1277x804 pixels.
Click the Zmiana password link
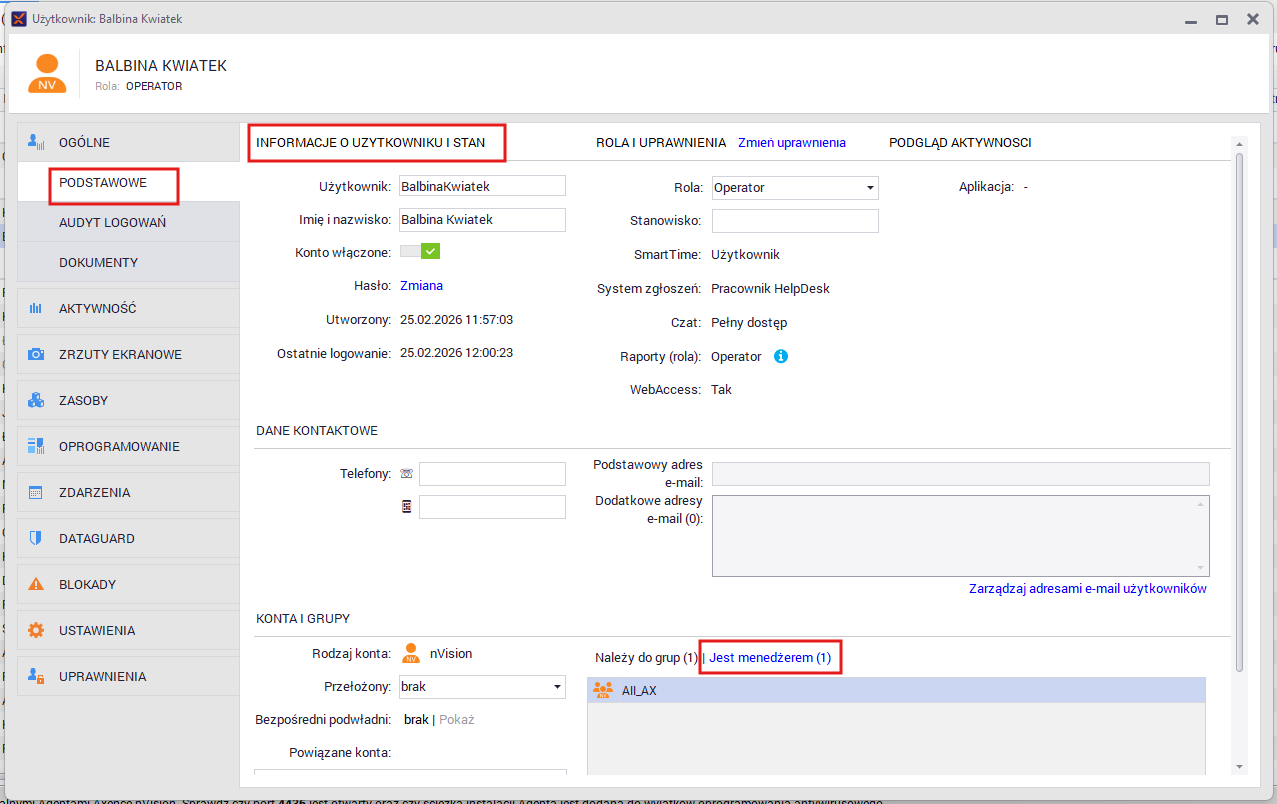[421, 286]
